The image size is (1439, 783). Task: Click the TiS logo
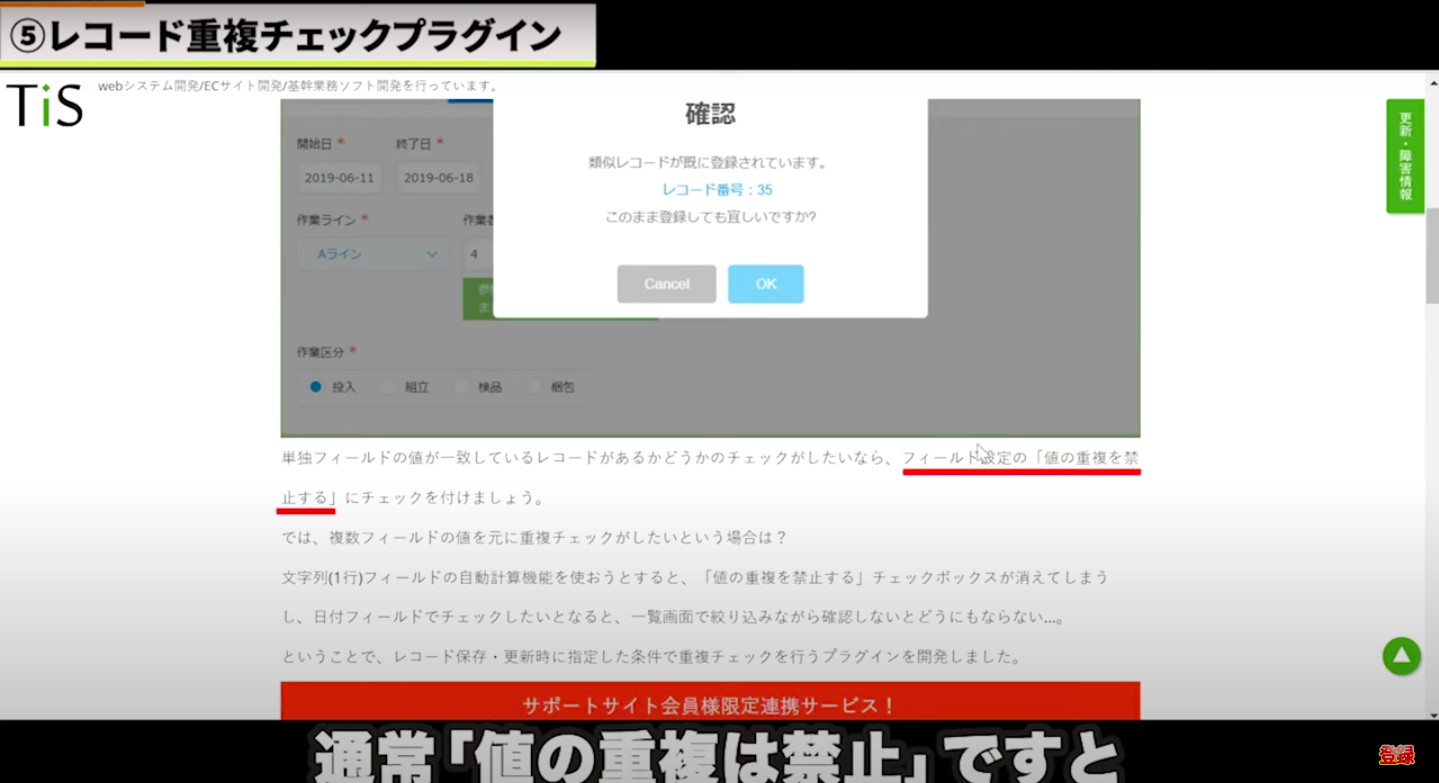45,105
